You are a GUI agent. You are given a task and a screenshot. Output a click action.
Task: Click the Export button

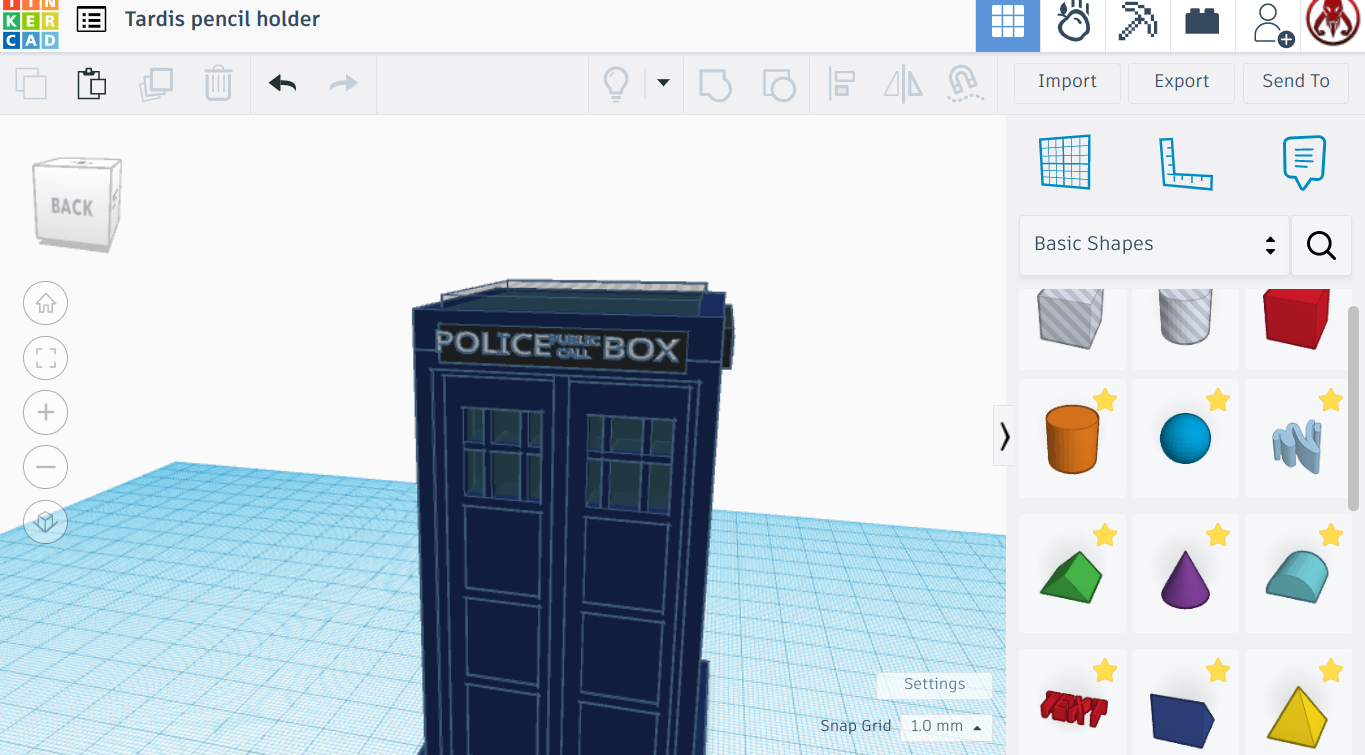click(x=1181, y=83)
